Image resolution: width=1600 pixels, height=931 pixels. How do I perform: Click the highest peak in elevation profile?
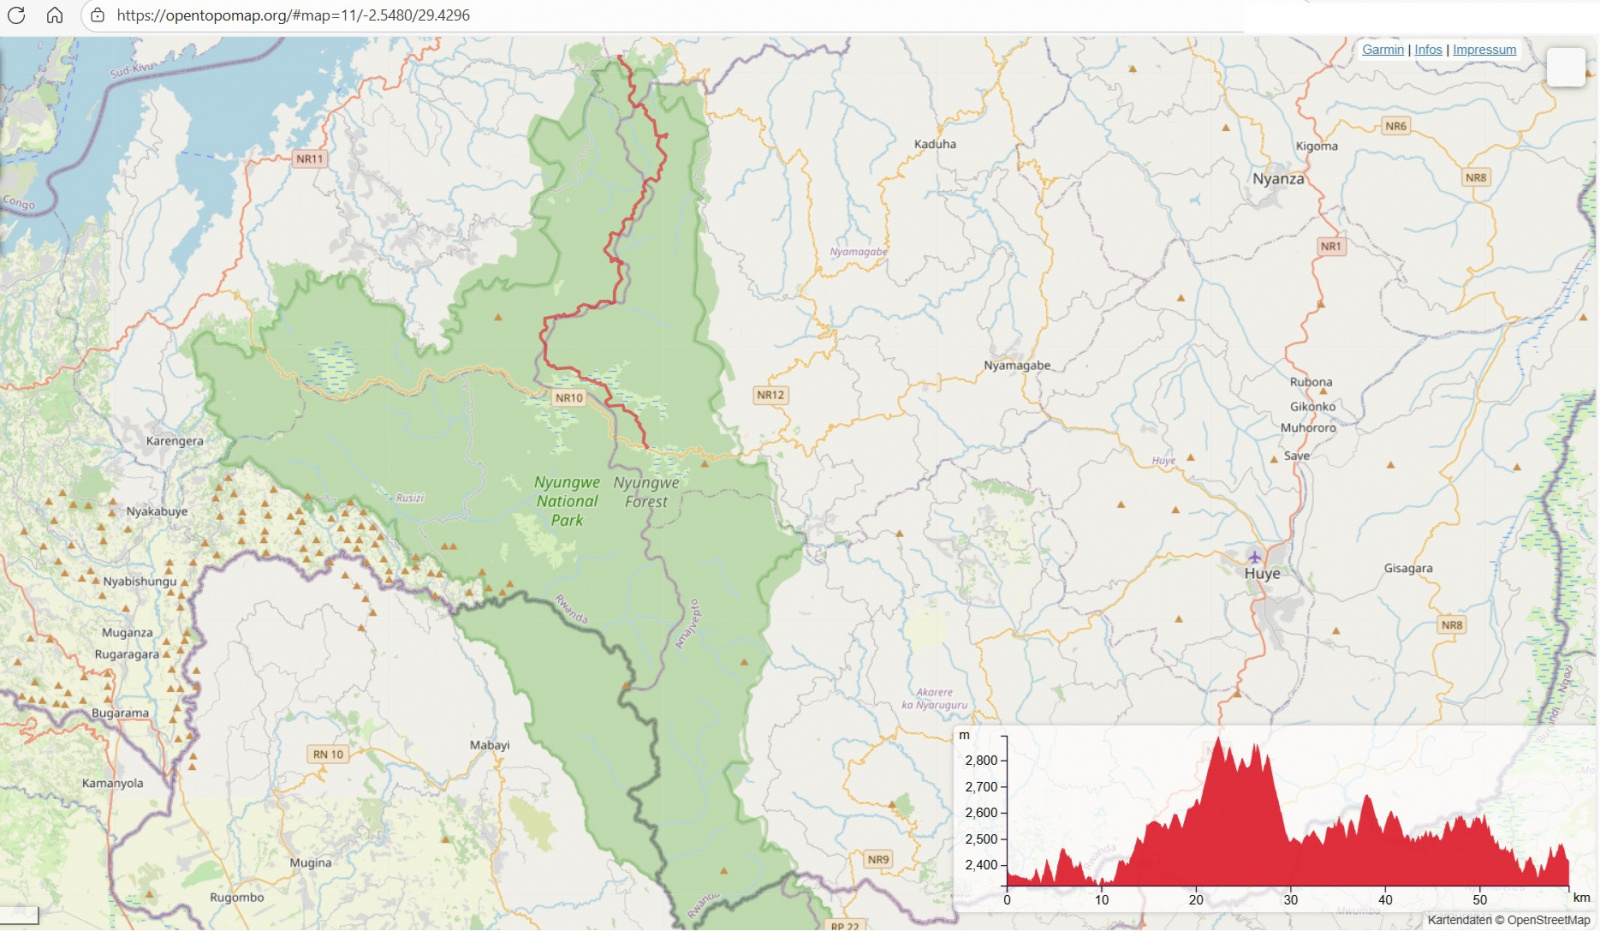[x=1219, y=740]
